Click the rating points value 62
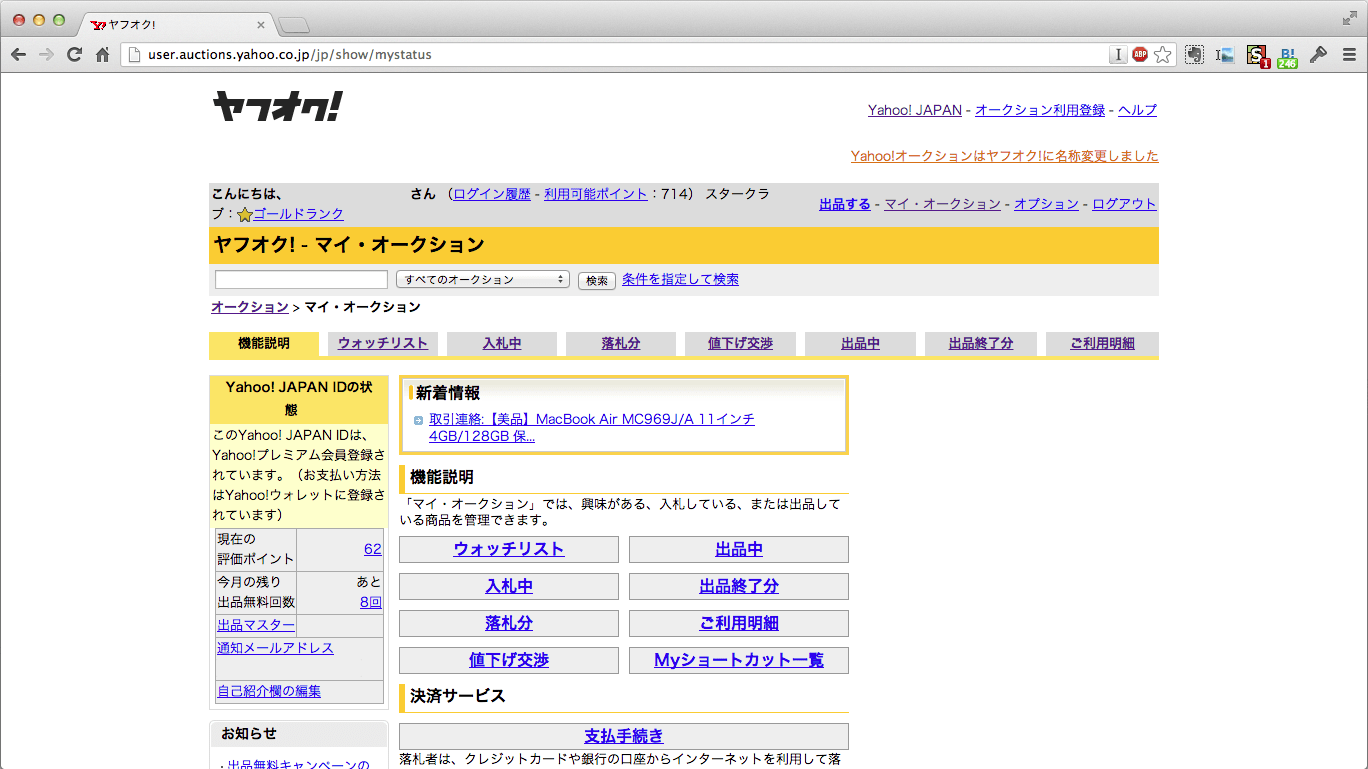Image resolution: width=1368 pixels, height=769 pixels. [x=373, y=549]
